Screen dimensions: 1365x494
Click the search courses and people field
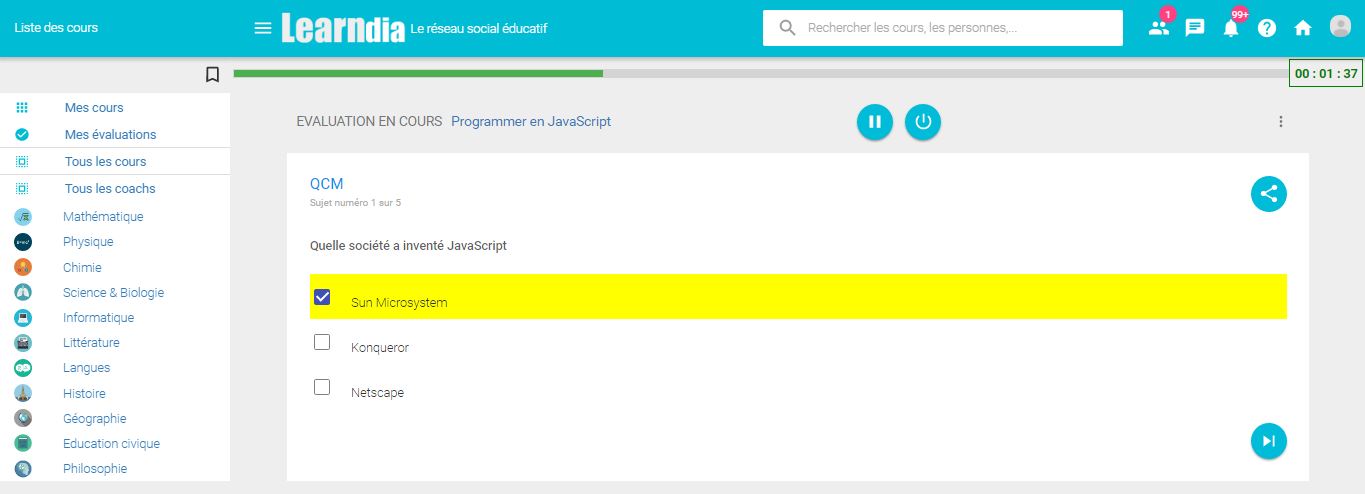pos(943,28)
